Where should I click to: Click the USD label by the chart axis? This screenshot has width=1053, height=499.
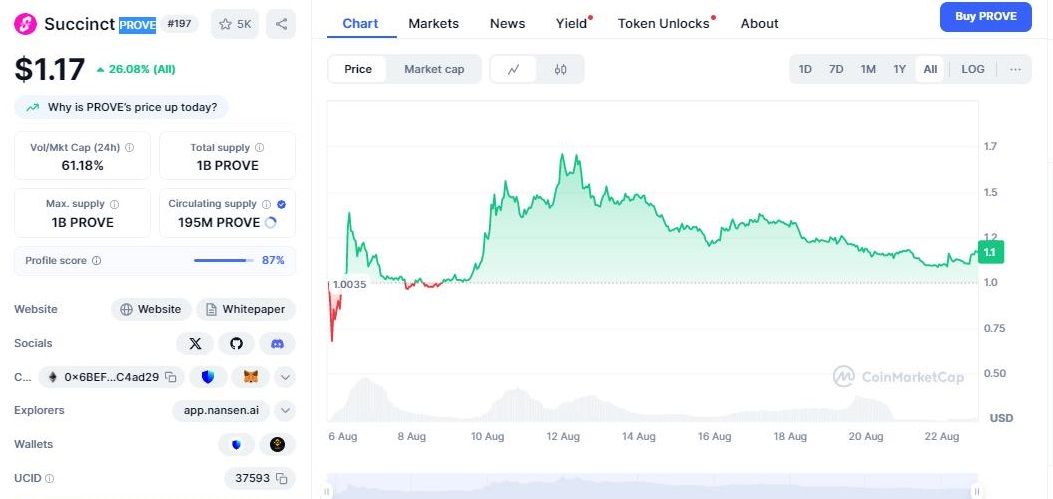[1001, 418]
